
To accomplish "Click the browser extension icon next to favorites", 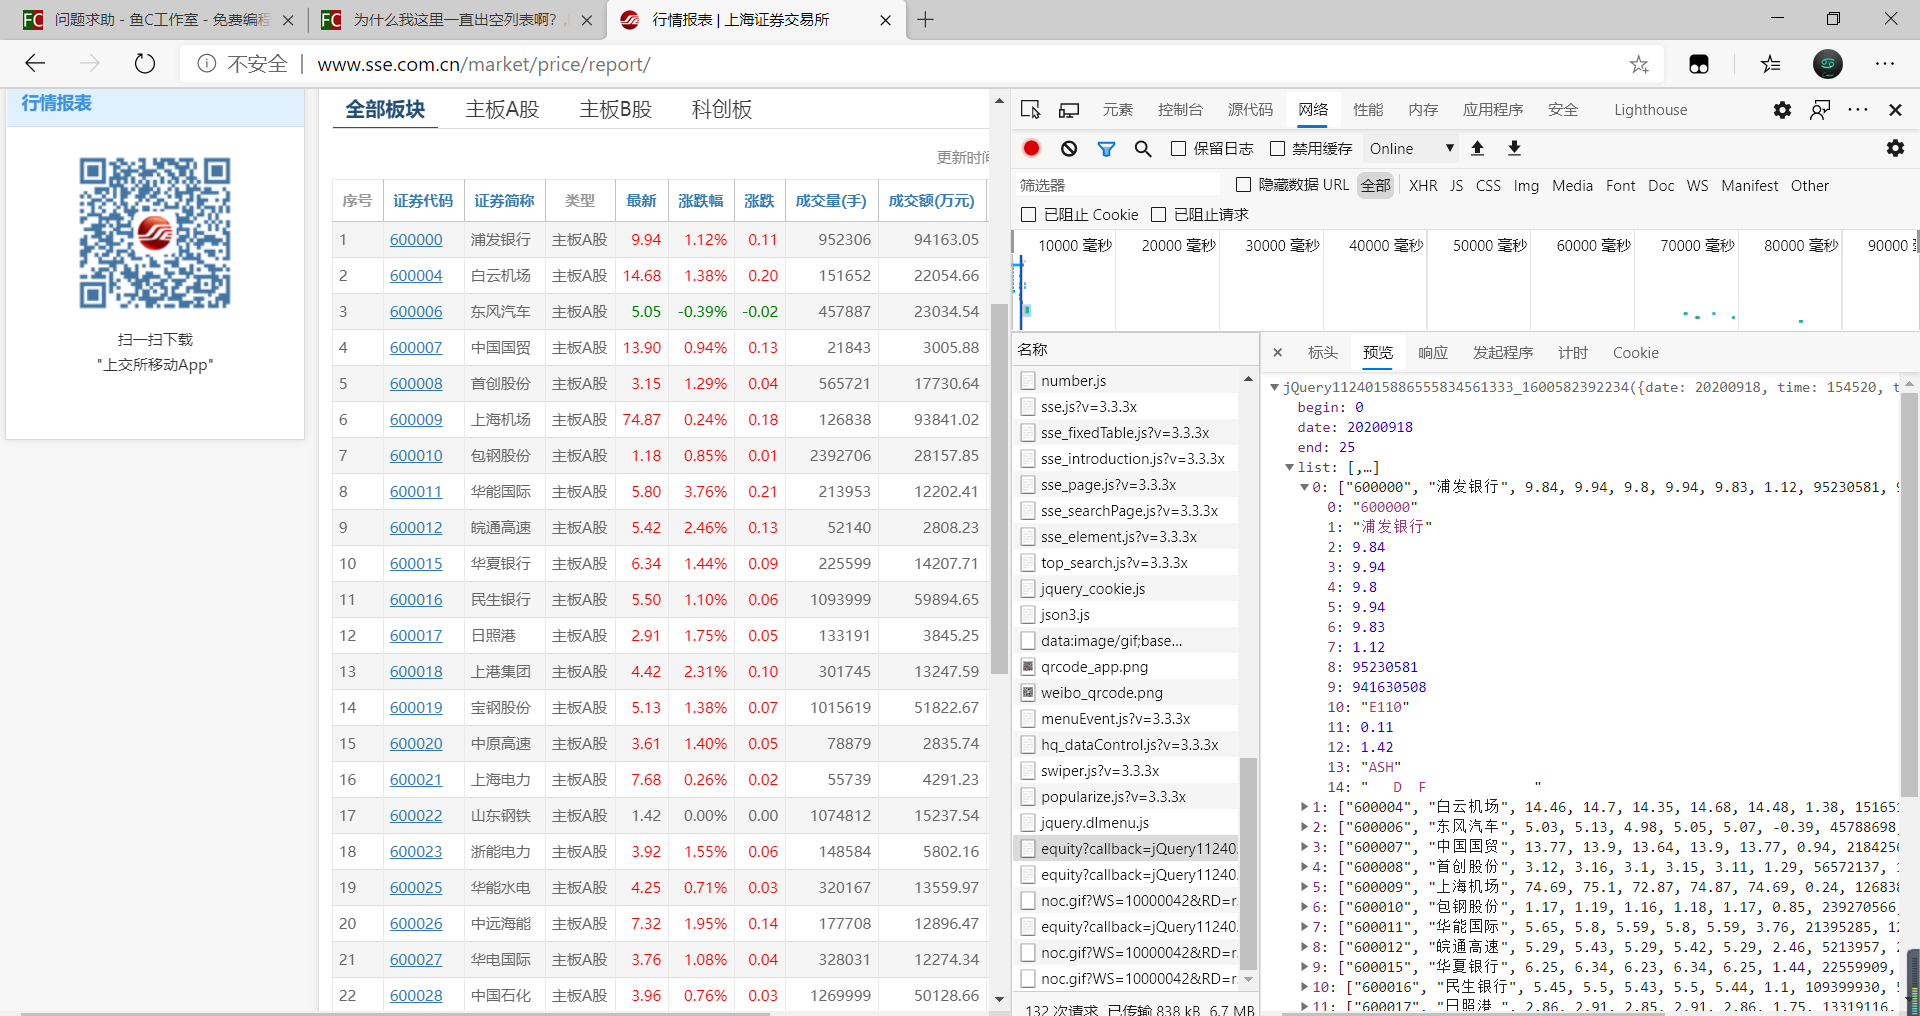I will 1699,64.
